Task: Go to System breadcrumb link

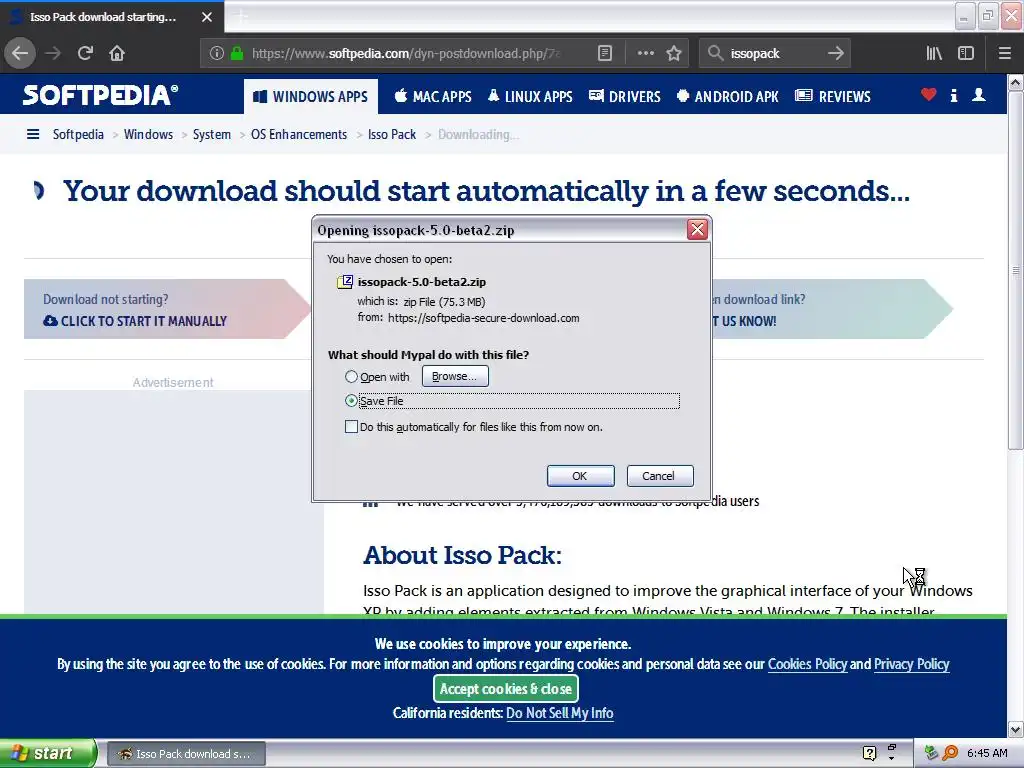Action: pyautogui.click(x=212, y=135)
